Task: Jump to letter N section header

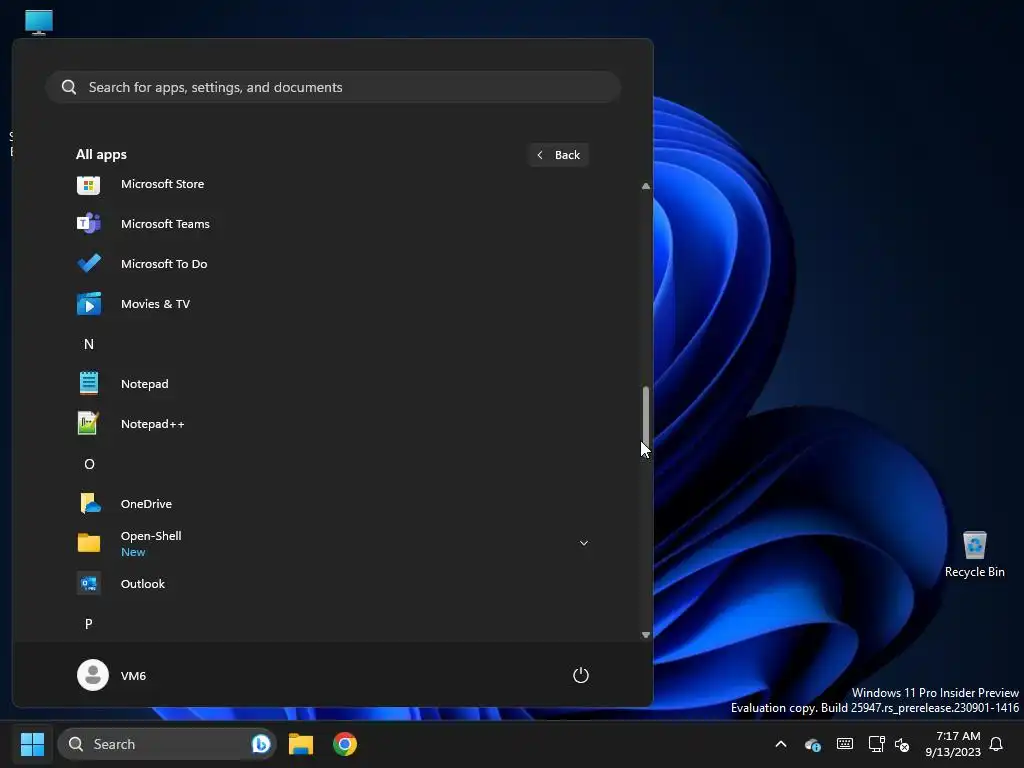Action: click(x=89, y=344)
